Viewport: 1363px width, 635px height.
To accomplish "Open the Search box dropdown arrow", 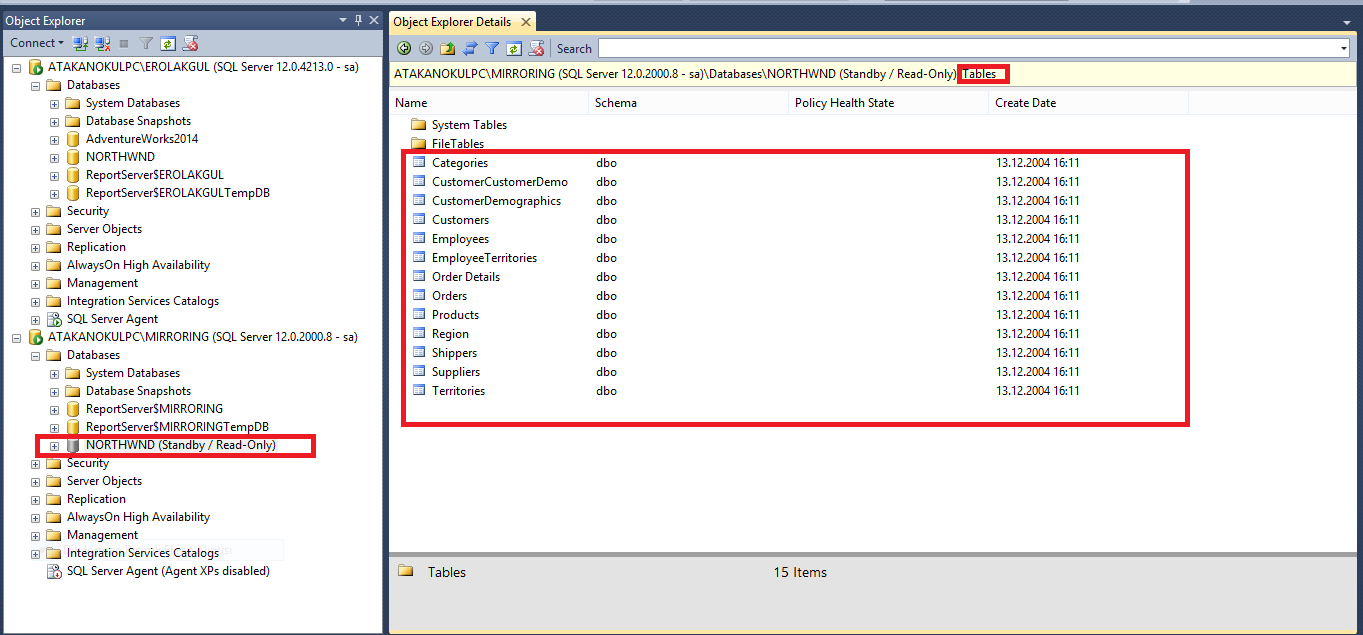I will click(1343, 48).
